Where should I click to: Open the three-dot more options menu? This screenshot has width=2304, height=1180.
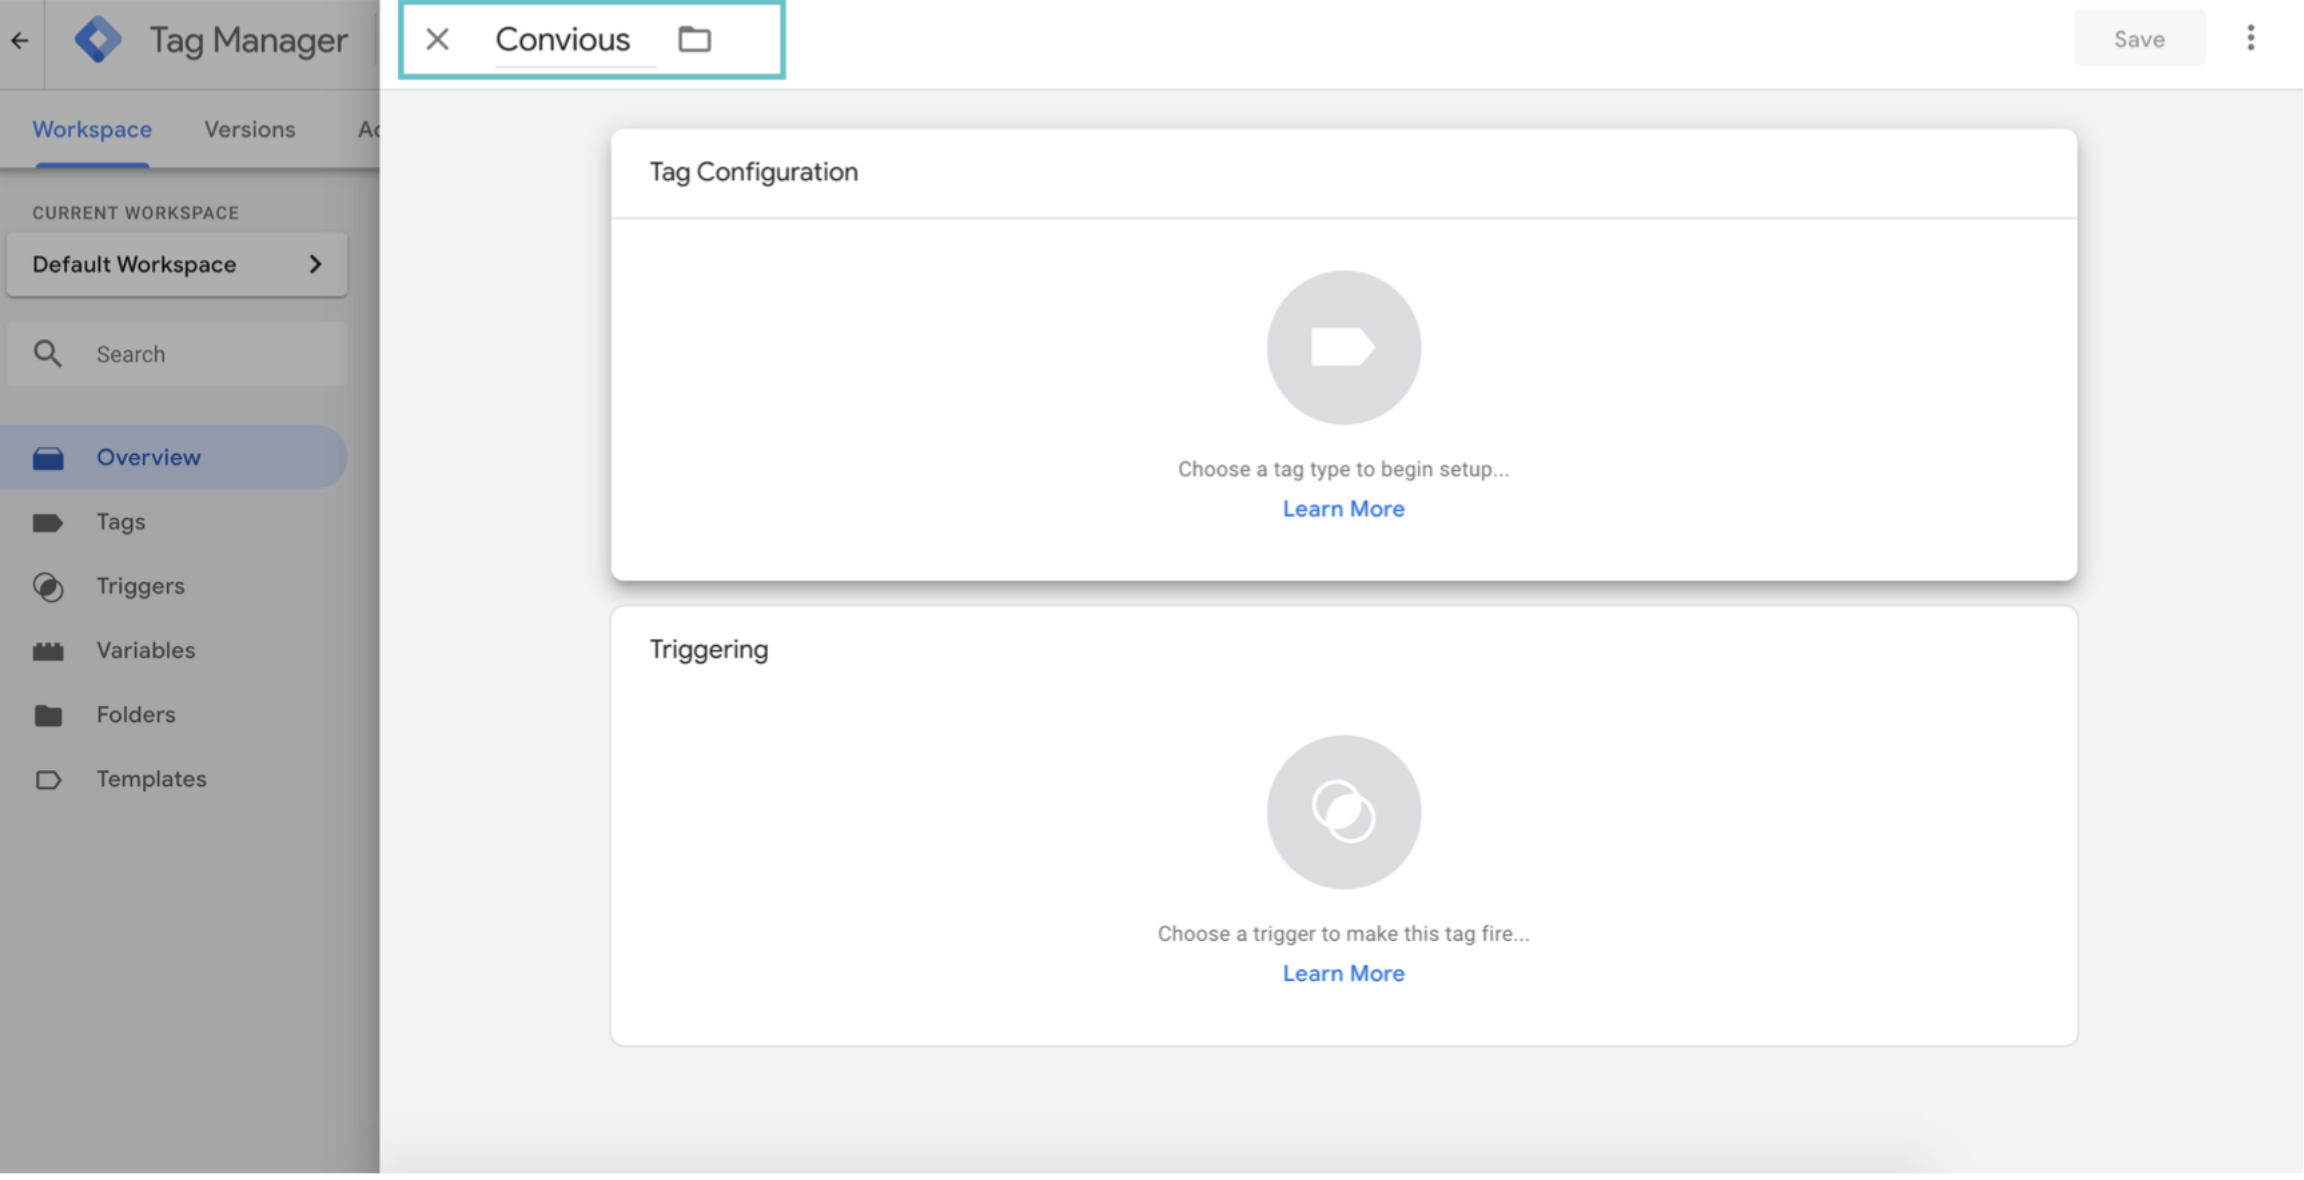click(x=2250, y=39)
